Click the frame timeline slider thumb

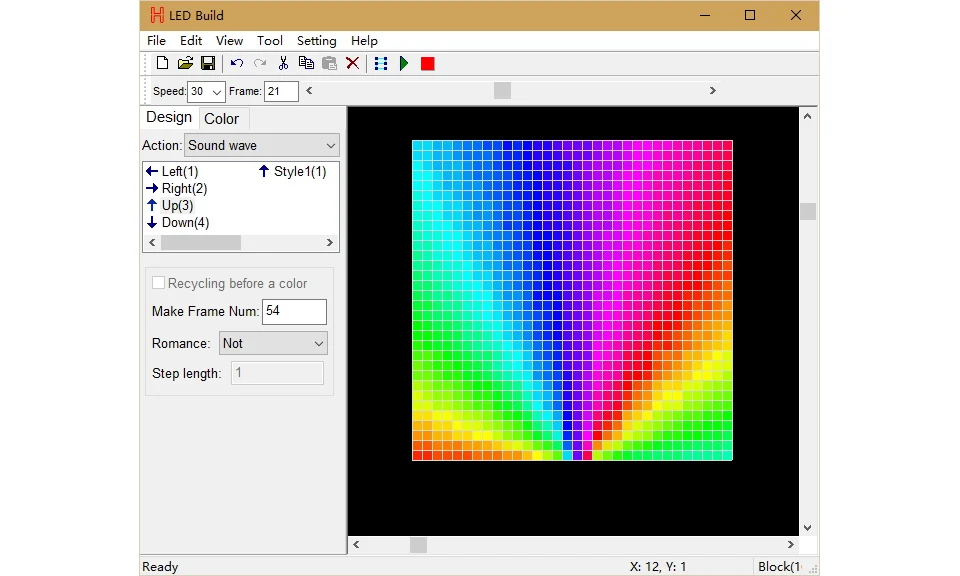pos(502,91)
